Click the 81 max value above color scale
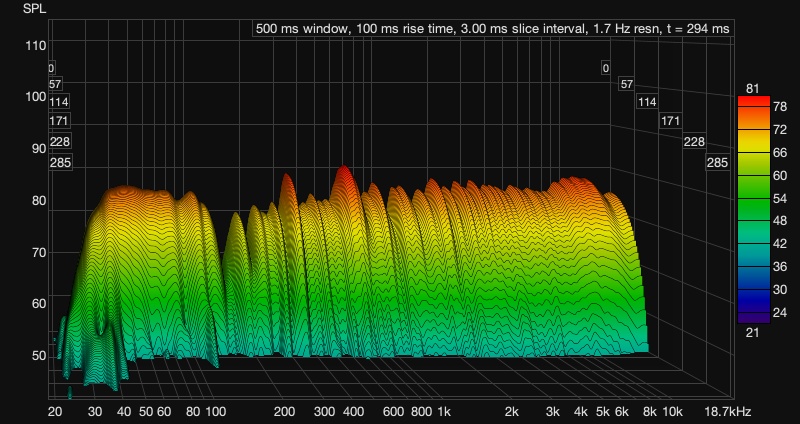800x424 pixels. pyautogui.click(x=752, y=89)
